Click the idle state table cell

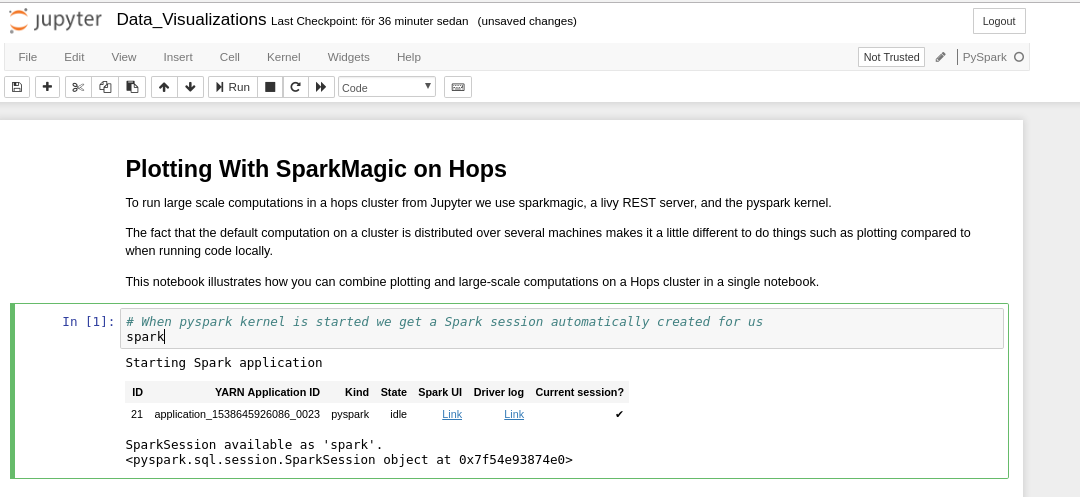[x=398, y=414]
